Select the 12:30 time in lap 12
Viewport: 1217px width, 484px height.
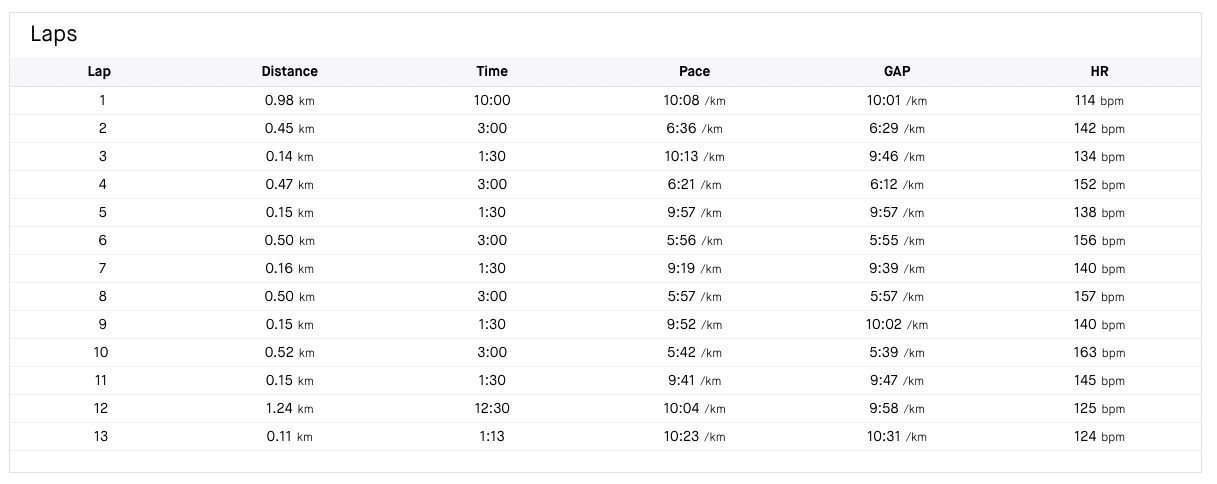click(492, 409)
